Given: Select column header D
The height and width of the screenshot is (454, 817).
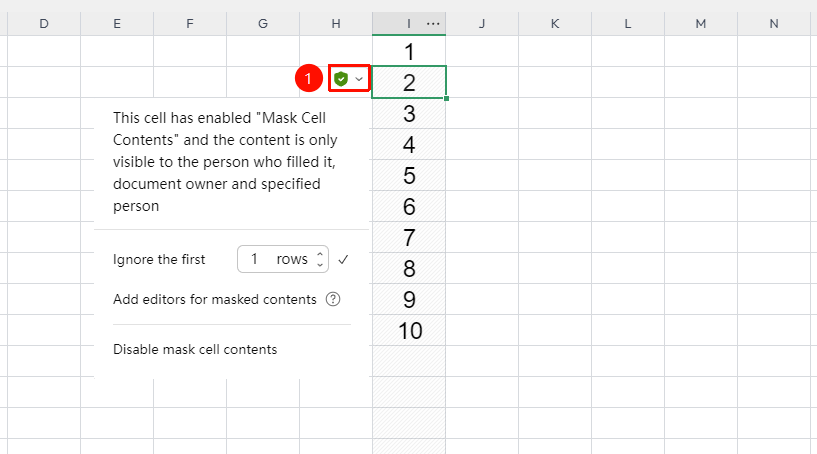Looking at the screenshot, I should [x=44, y=23].
